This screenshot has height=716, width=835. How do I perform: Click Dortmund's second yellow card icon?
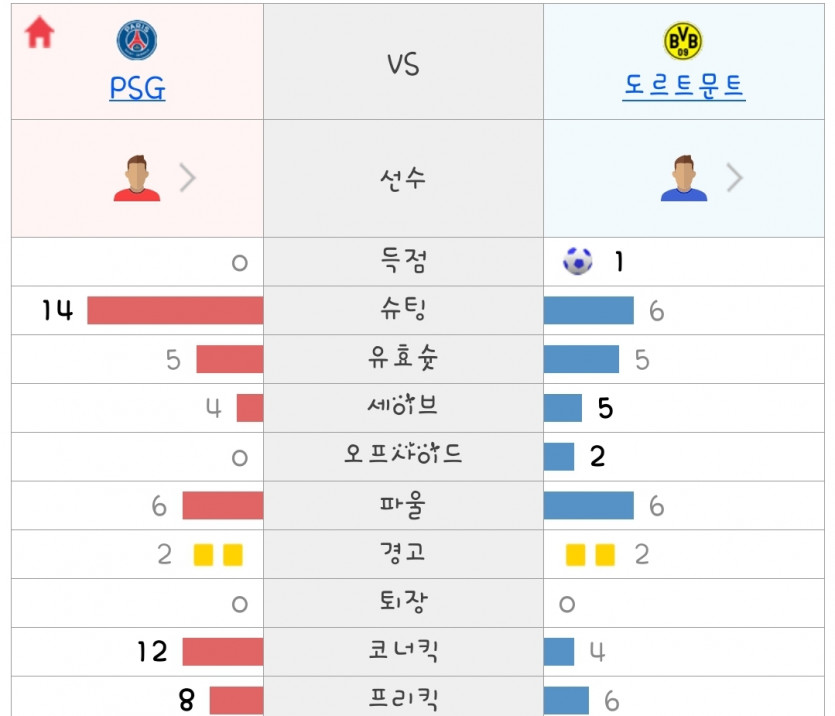point(605,555)
